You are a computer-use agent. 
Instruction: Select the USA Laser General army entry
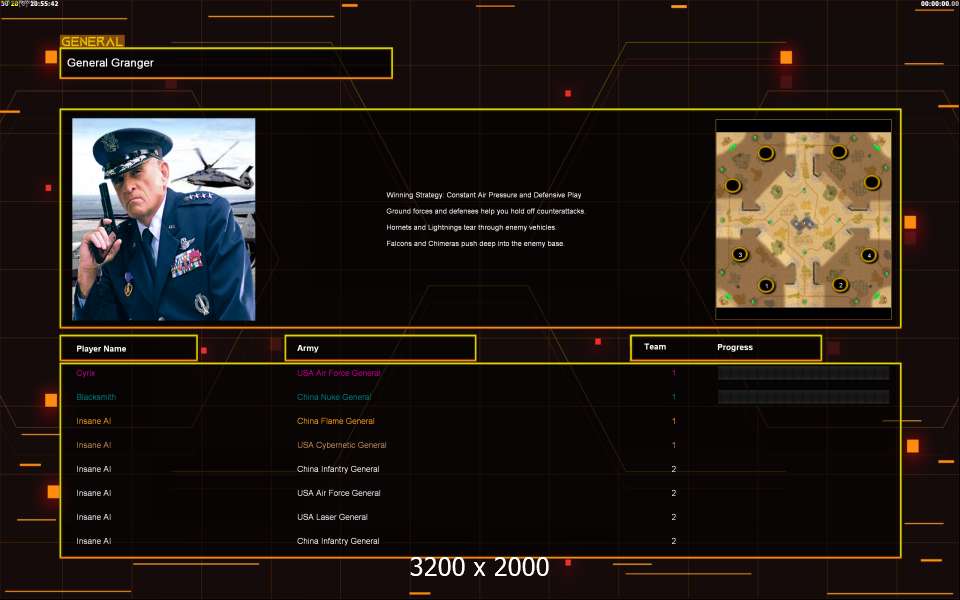[x=332, y=517]
